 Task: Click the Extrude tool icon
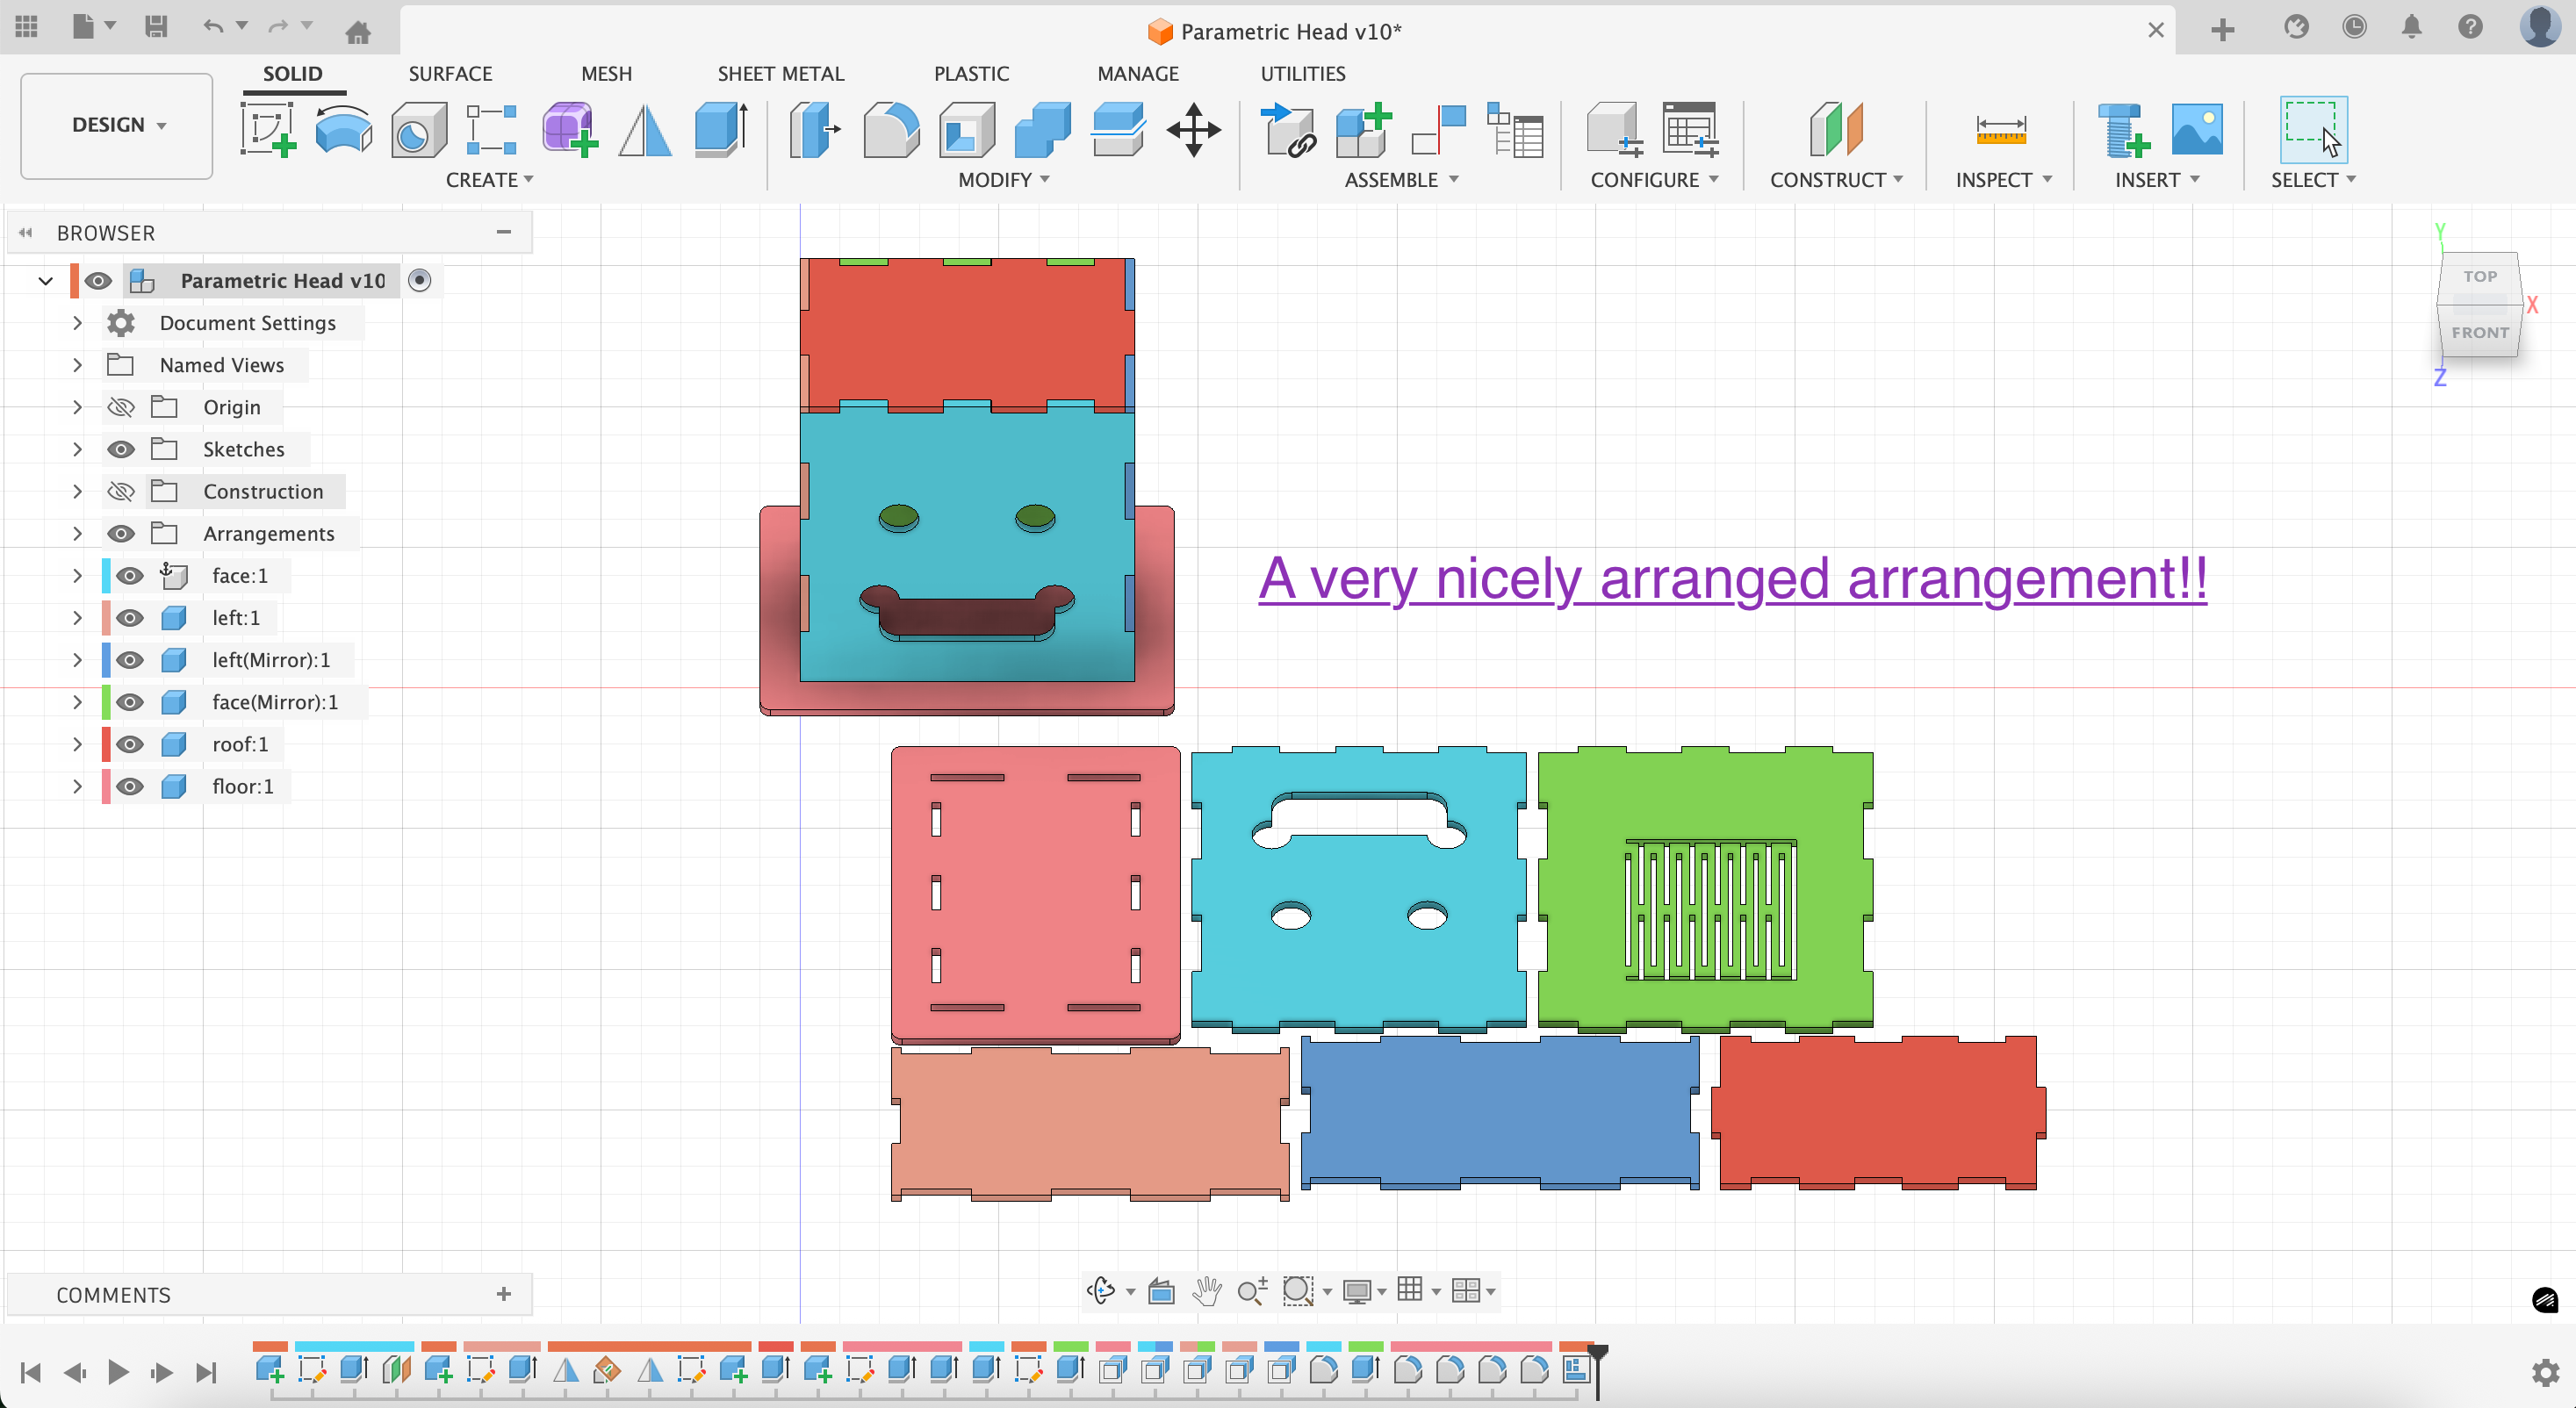(721, 130)
